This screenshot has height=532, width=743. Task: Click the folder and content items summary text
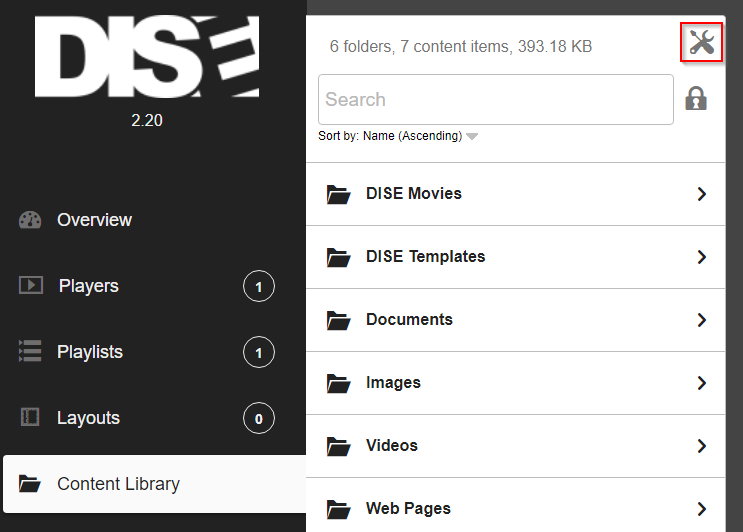pyautogui.click(x=461, y=46)
